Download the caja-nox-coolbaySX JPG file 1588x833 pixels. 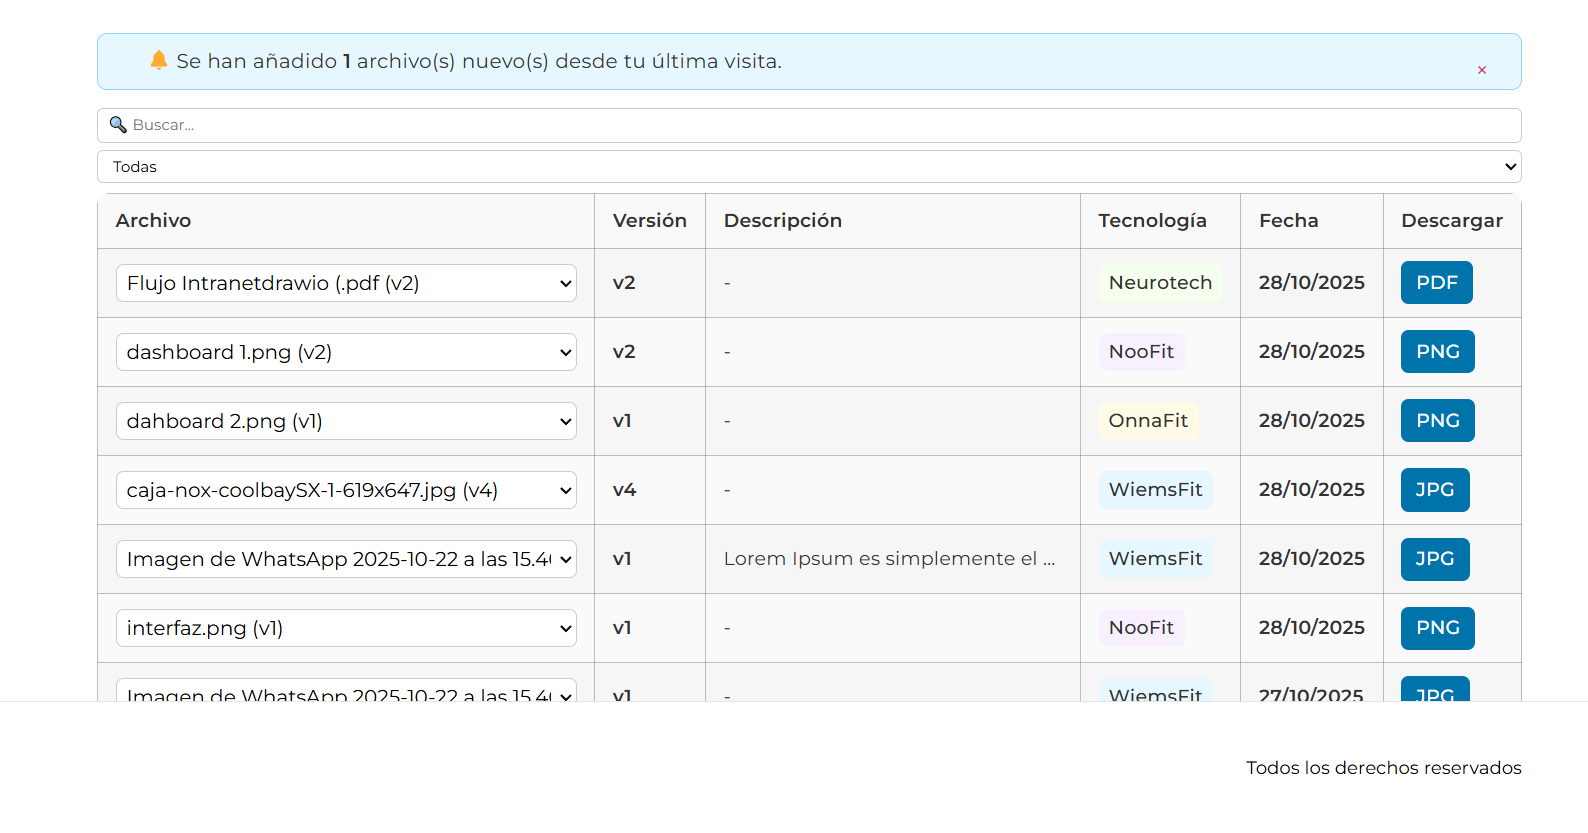[1434, 490]
